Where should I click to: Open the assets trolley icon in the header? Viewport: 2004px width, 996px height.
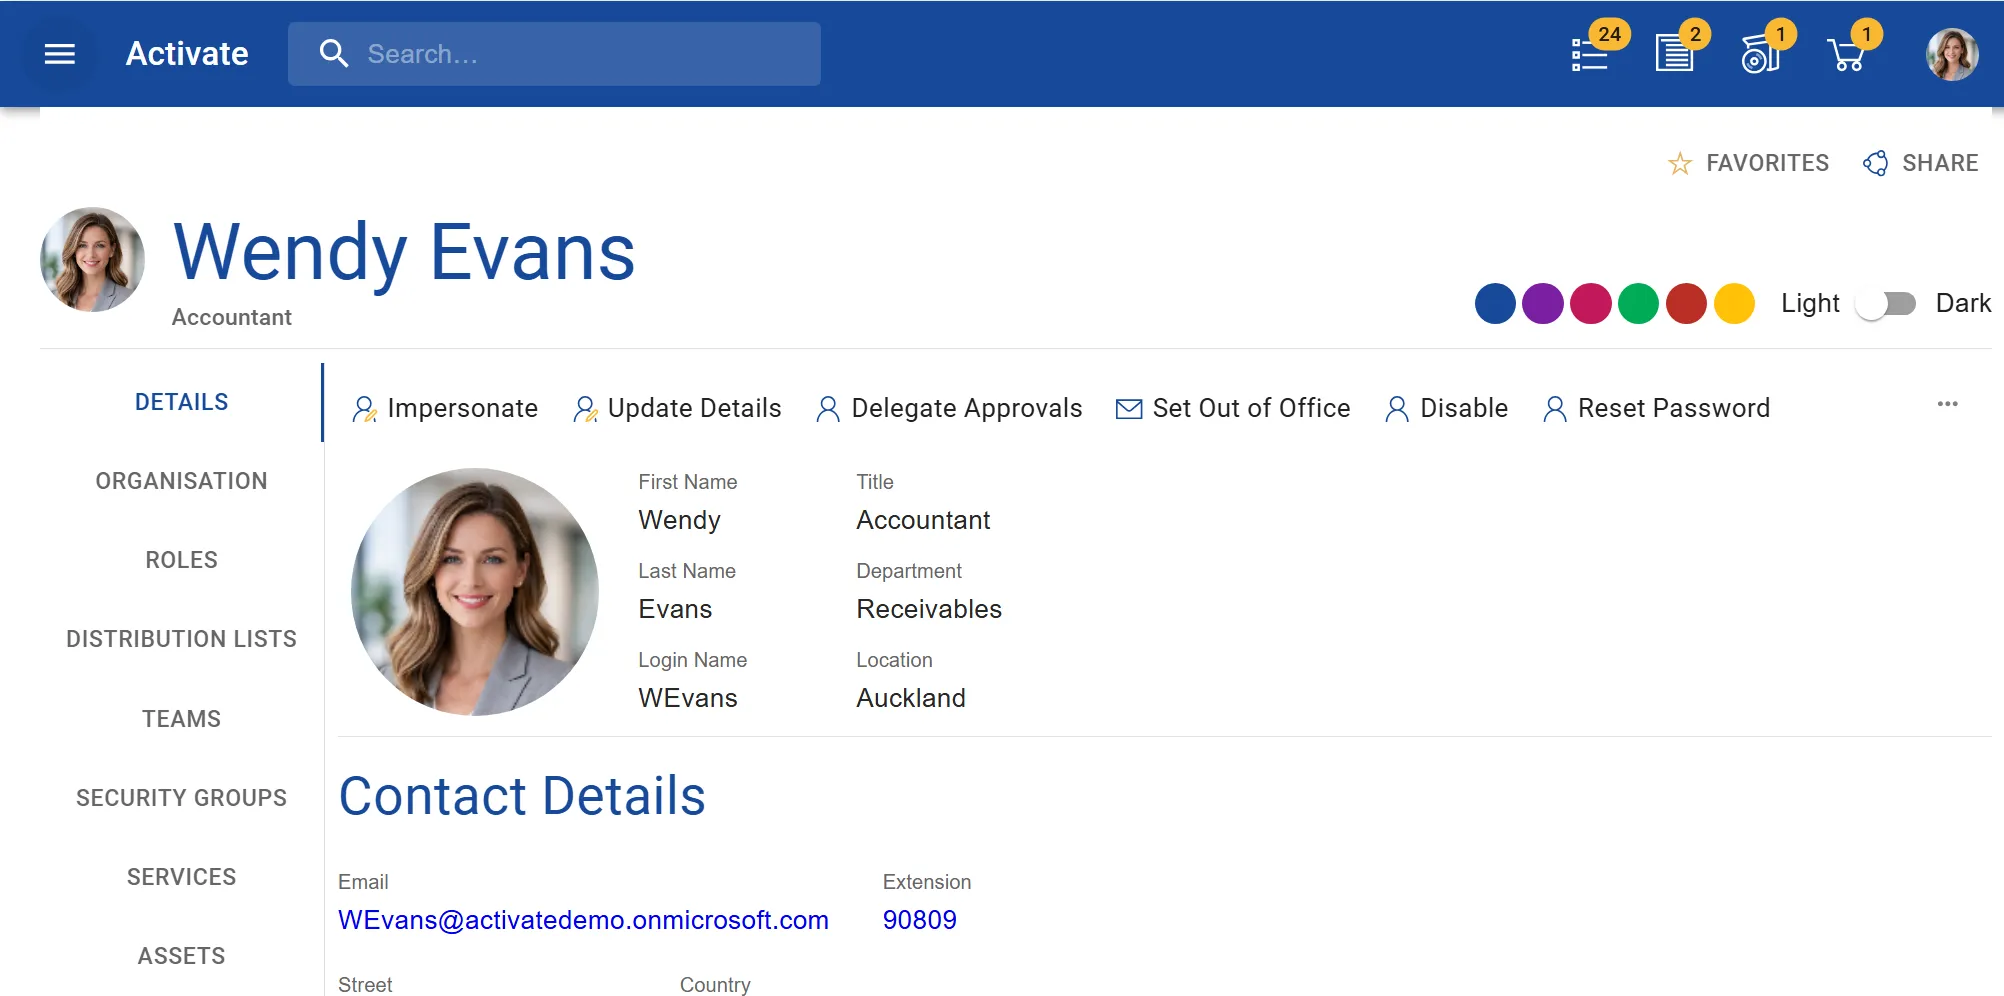(1760, 54)
